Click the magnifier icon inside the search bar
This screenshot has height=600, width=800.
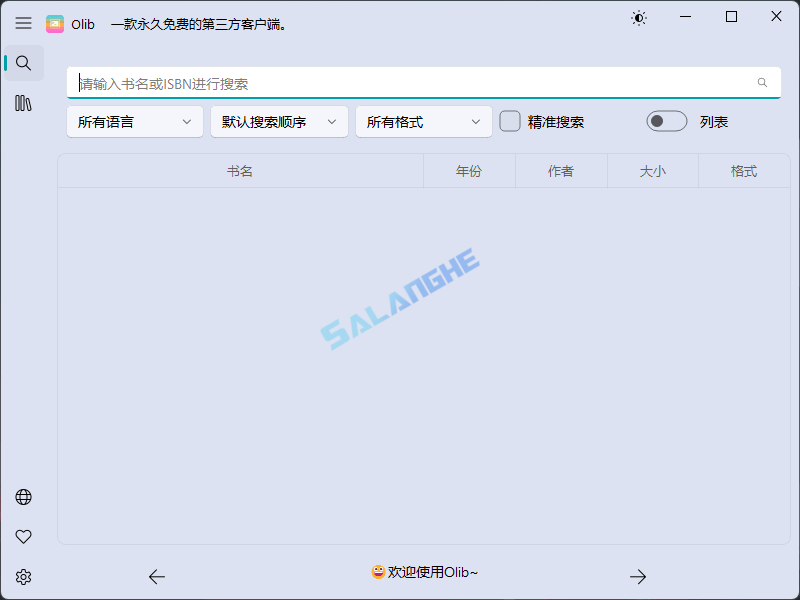pos(762,83)
